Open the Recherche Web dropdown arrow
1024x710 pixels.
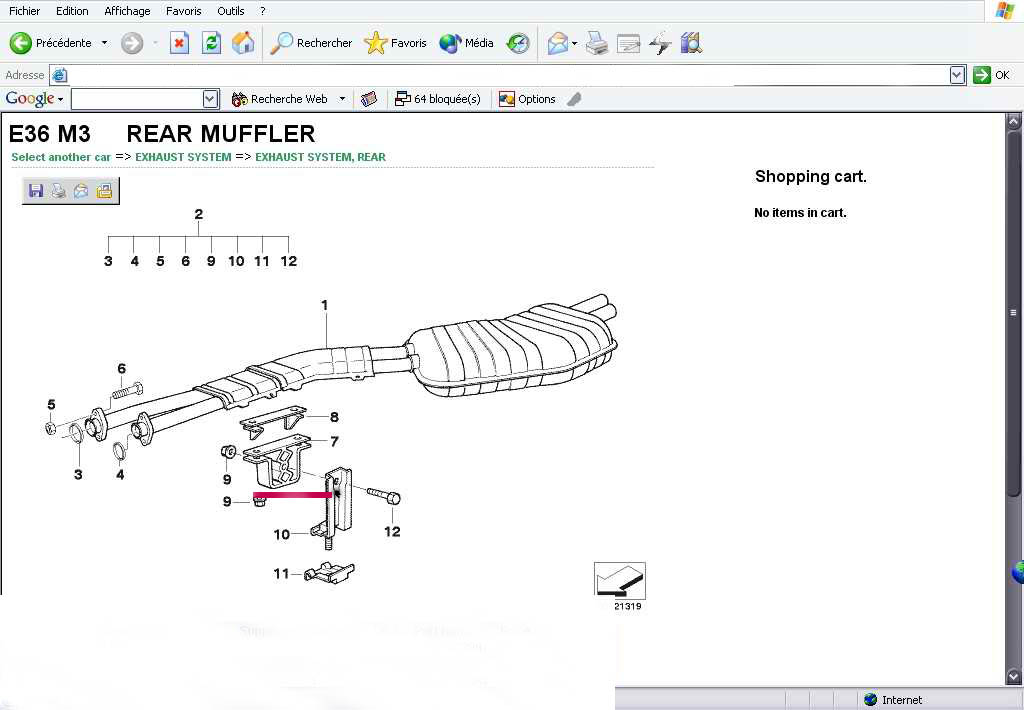point(342,99)
